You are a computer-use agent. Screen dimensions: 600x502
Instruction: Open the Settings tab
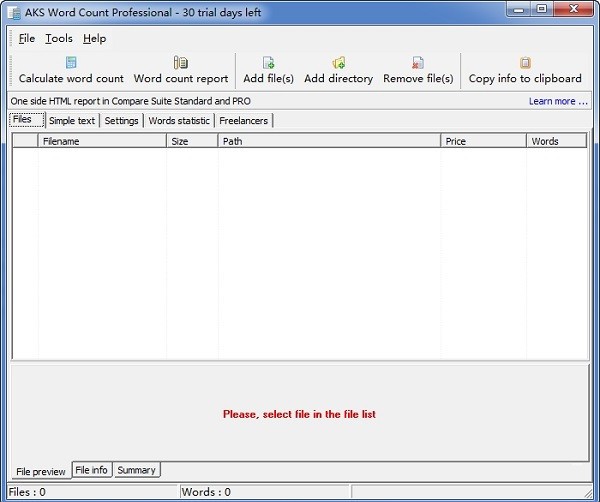pos(121,121)
